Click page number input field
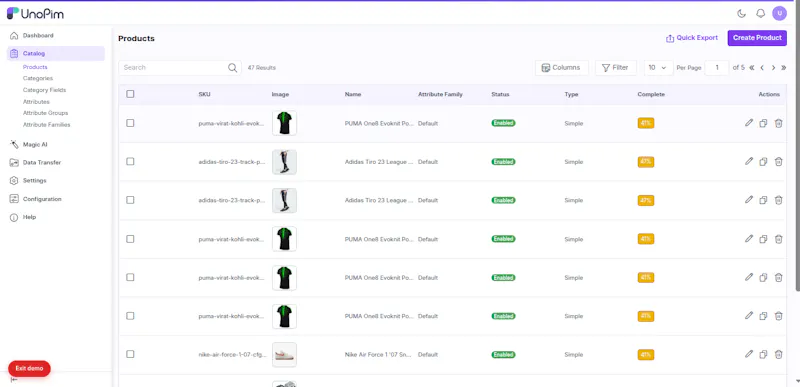 tap(717, 68)
